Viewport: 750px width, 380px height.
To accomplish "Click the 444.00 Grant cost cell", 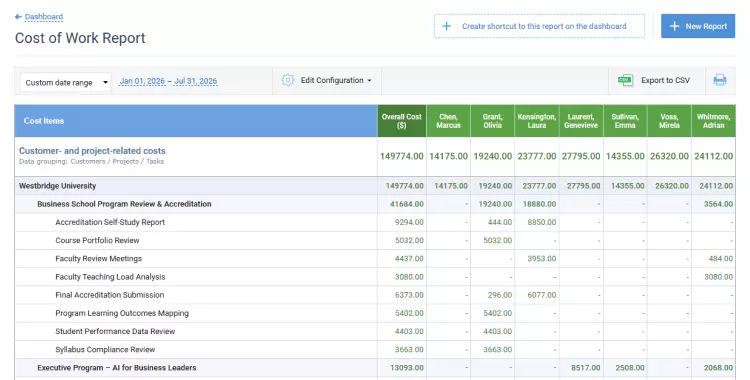I will (x=500, y=222).
